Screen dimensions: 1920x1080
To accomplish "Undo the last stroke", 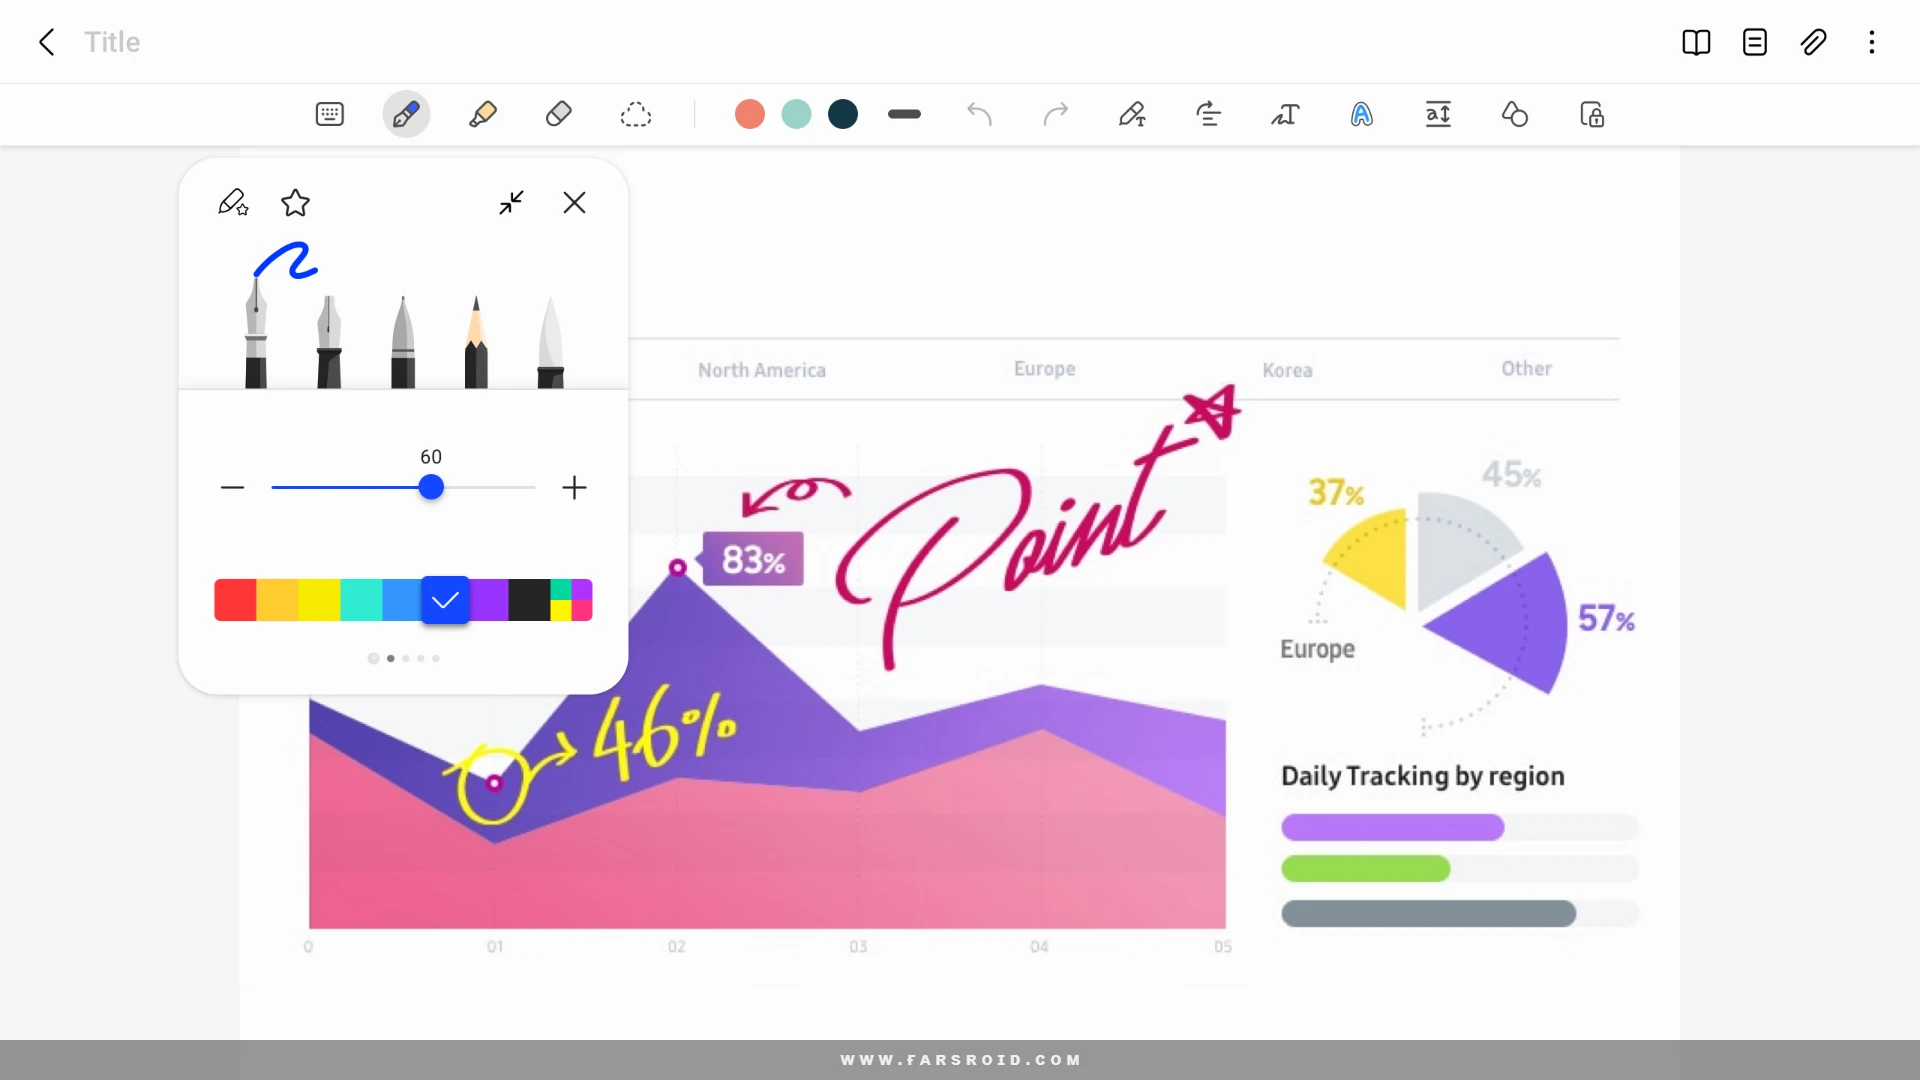I will [980, 114].
